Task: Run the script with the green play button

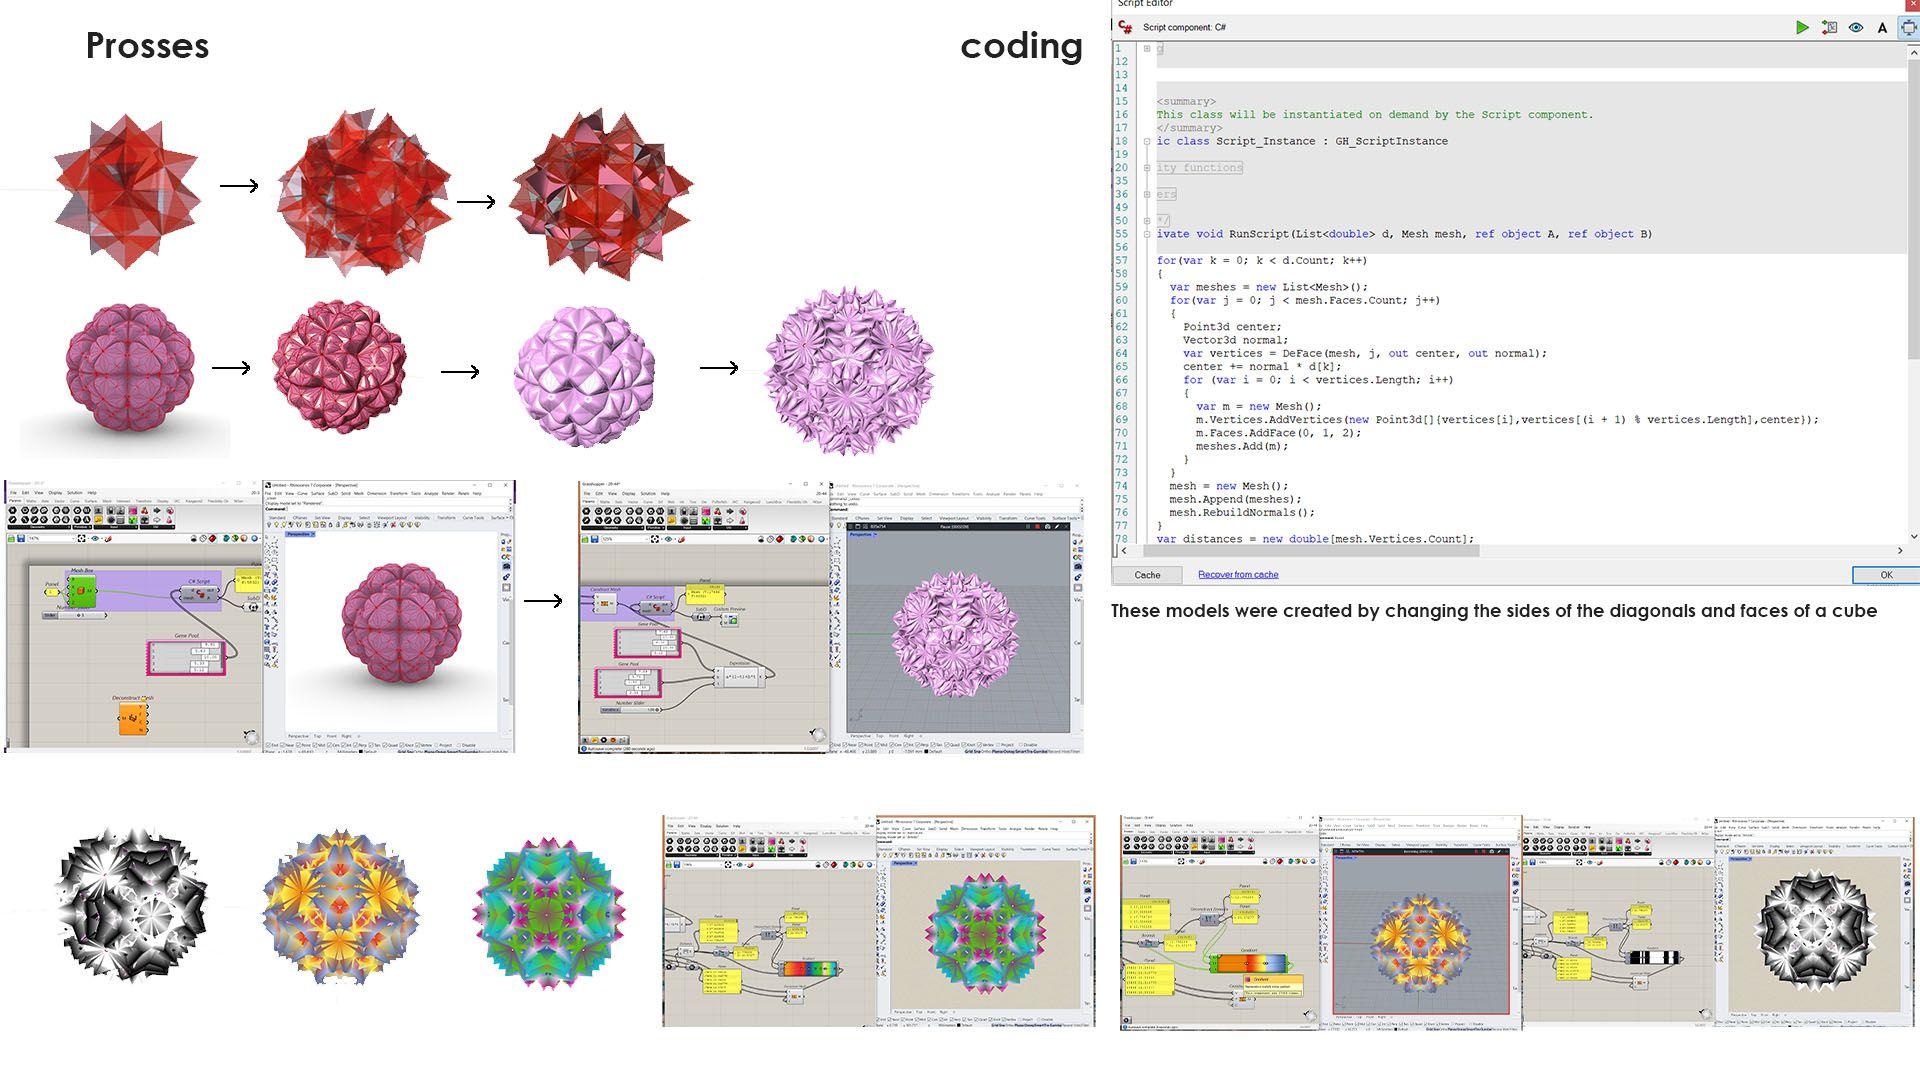Action: (1802, 28)
